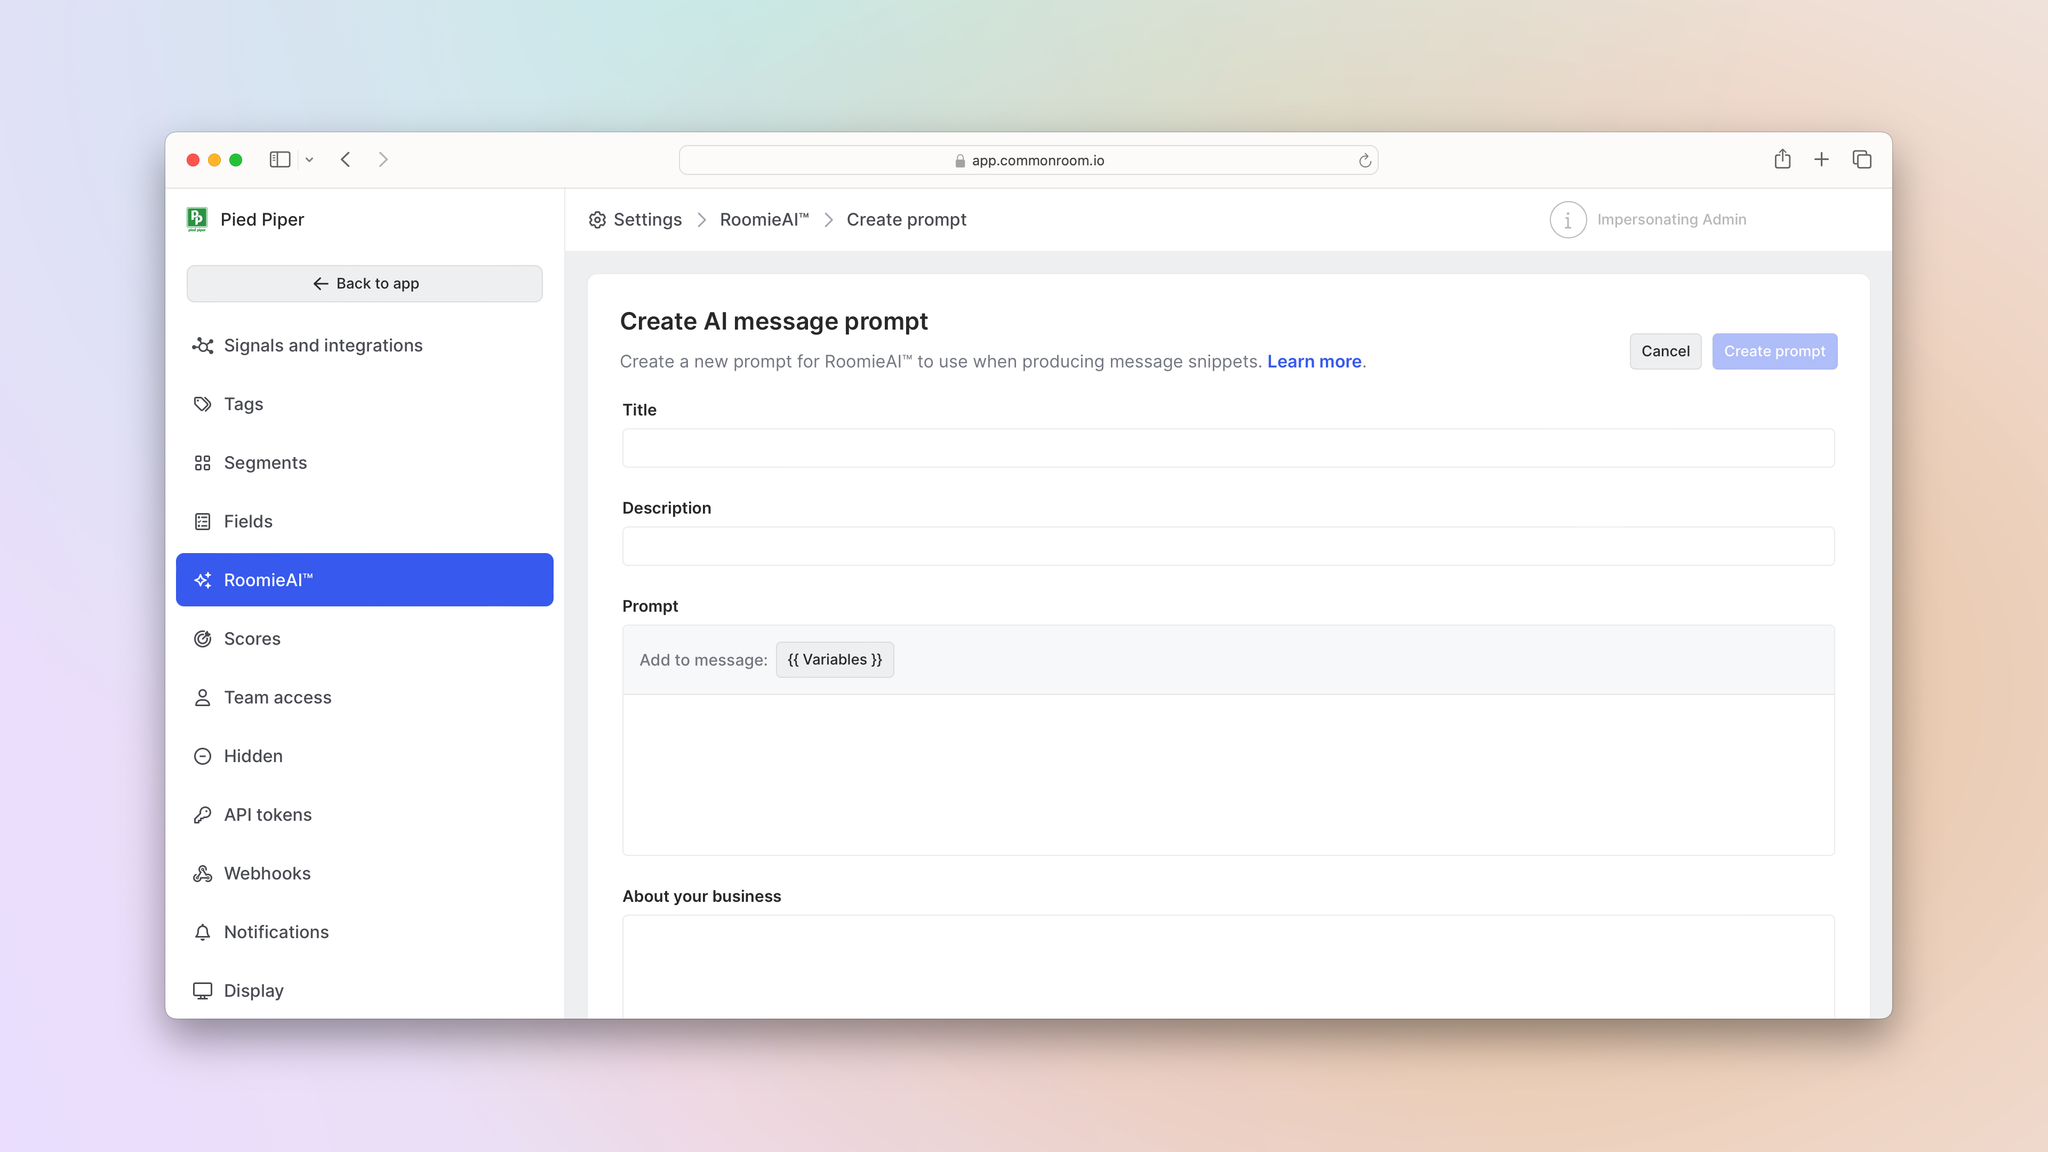The height and width of the screenshot is (1152, 2048).
Task: Click the app.commonroom.io address bar
Action: 1028,160
